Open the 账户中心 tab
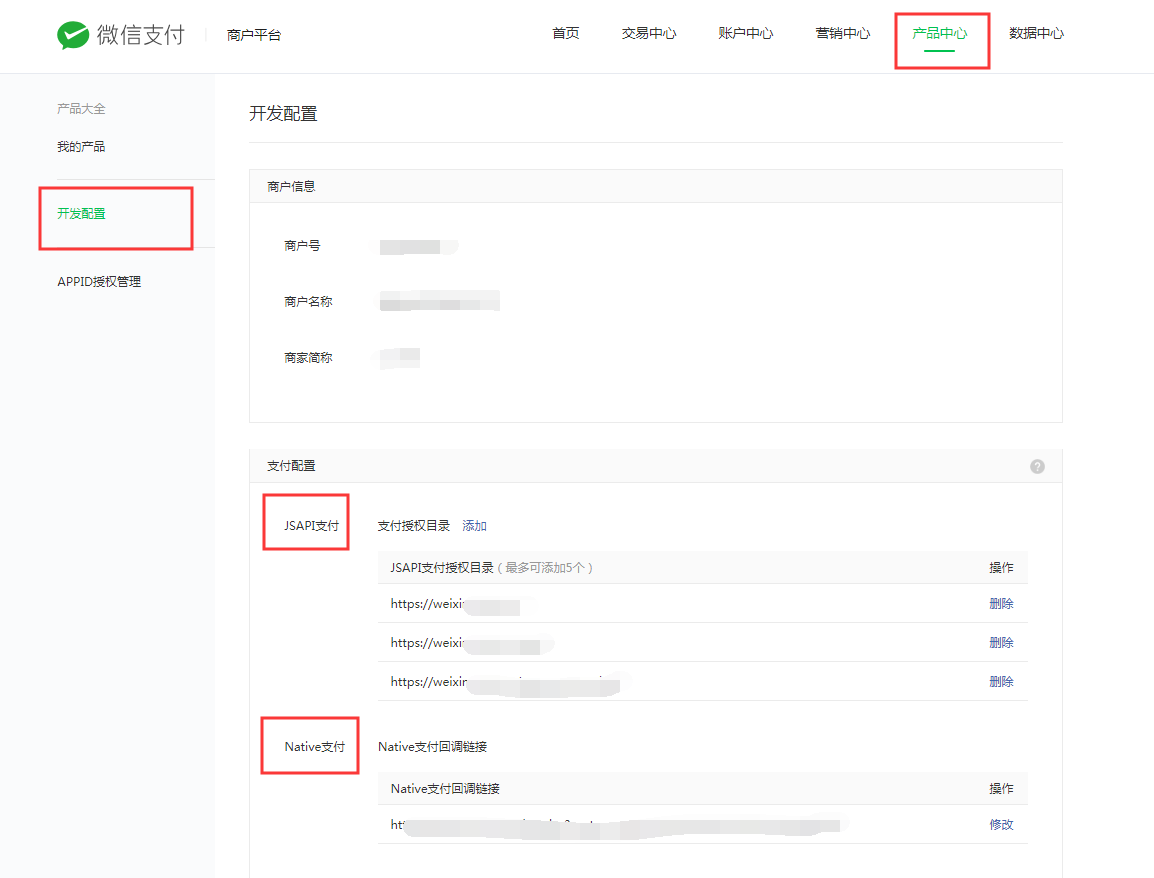The height and width of the screenshot is (878, 1154). click(x=746, y=33)
